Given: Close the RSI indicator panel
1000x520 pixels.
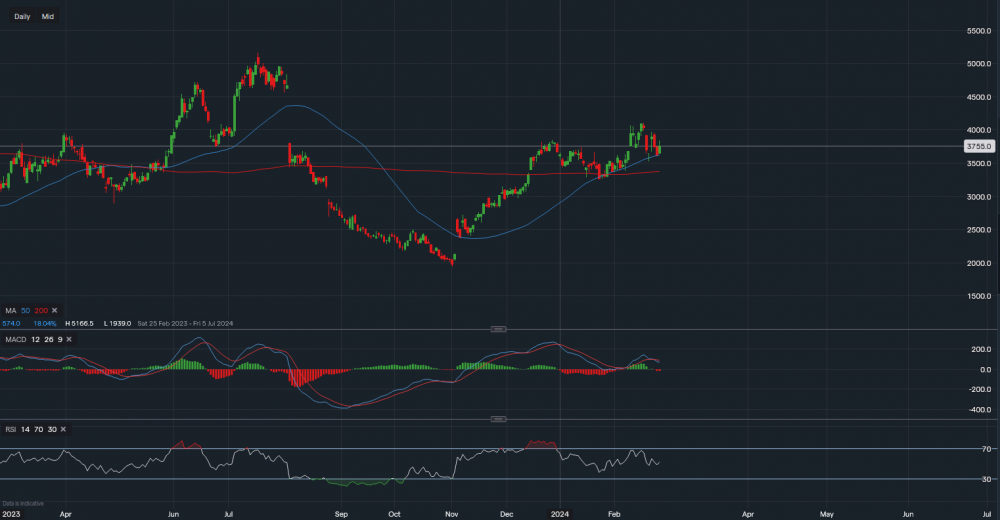Looking at the screenshot, I should (x=63, y=428).
